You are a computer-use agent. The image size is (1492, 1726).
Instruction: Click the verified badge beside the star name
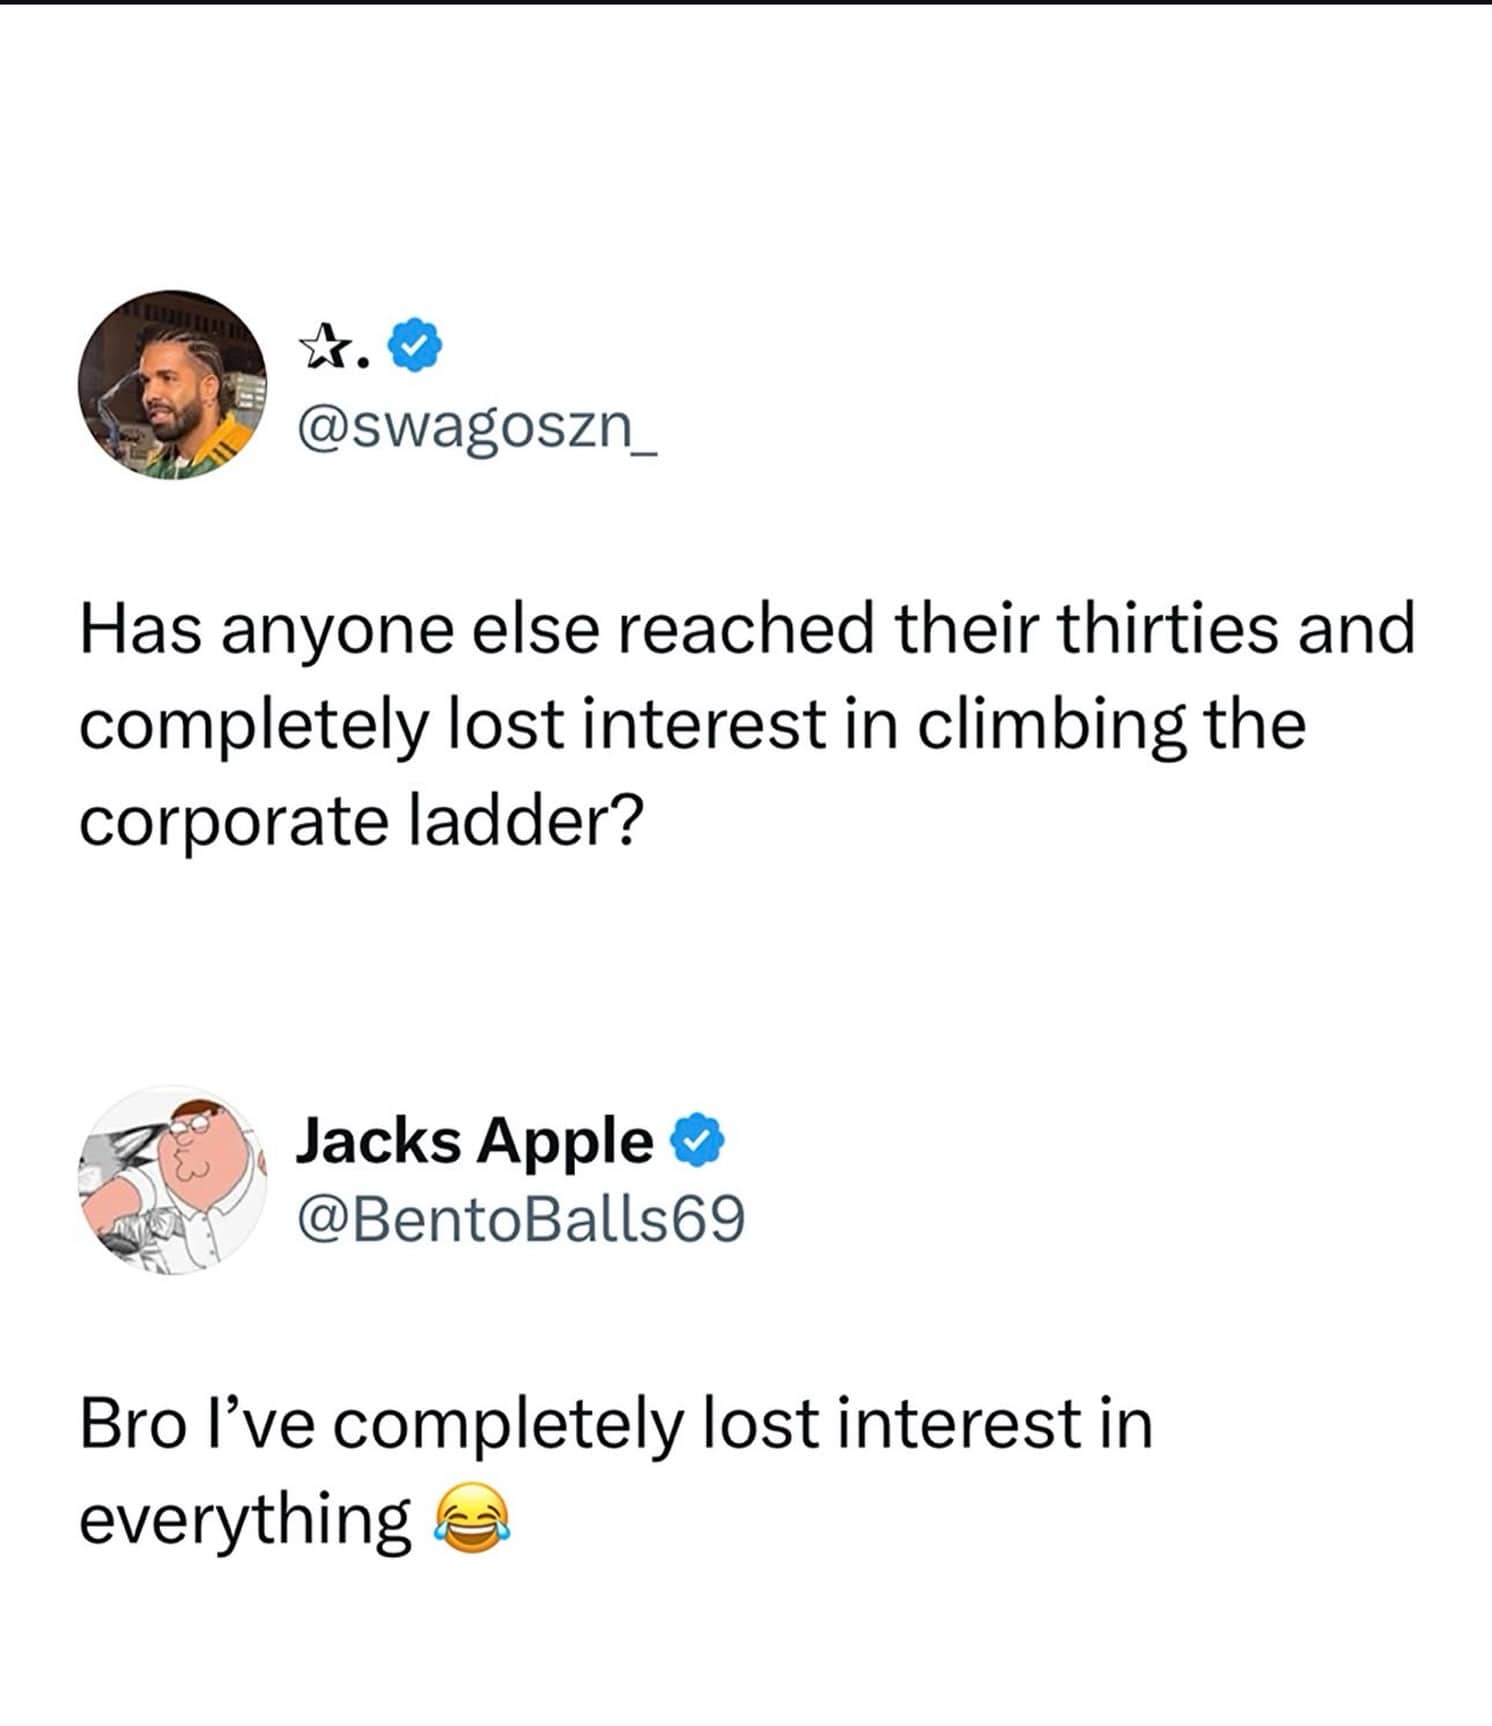[x=414, y=346]
